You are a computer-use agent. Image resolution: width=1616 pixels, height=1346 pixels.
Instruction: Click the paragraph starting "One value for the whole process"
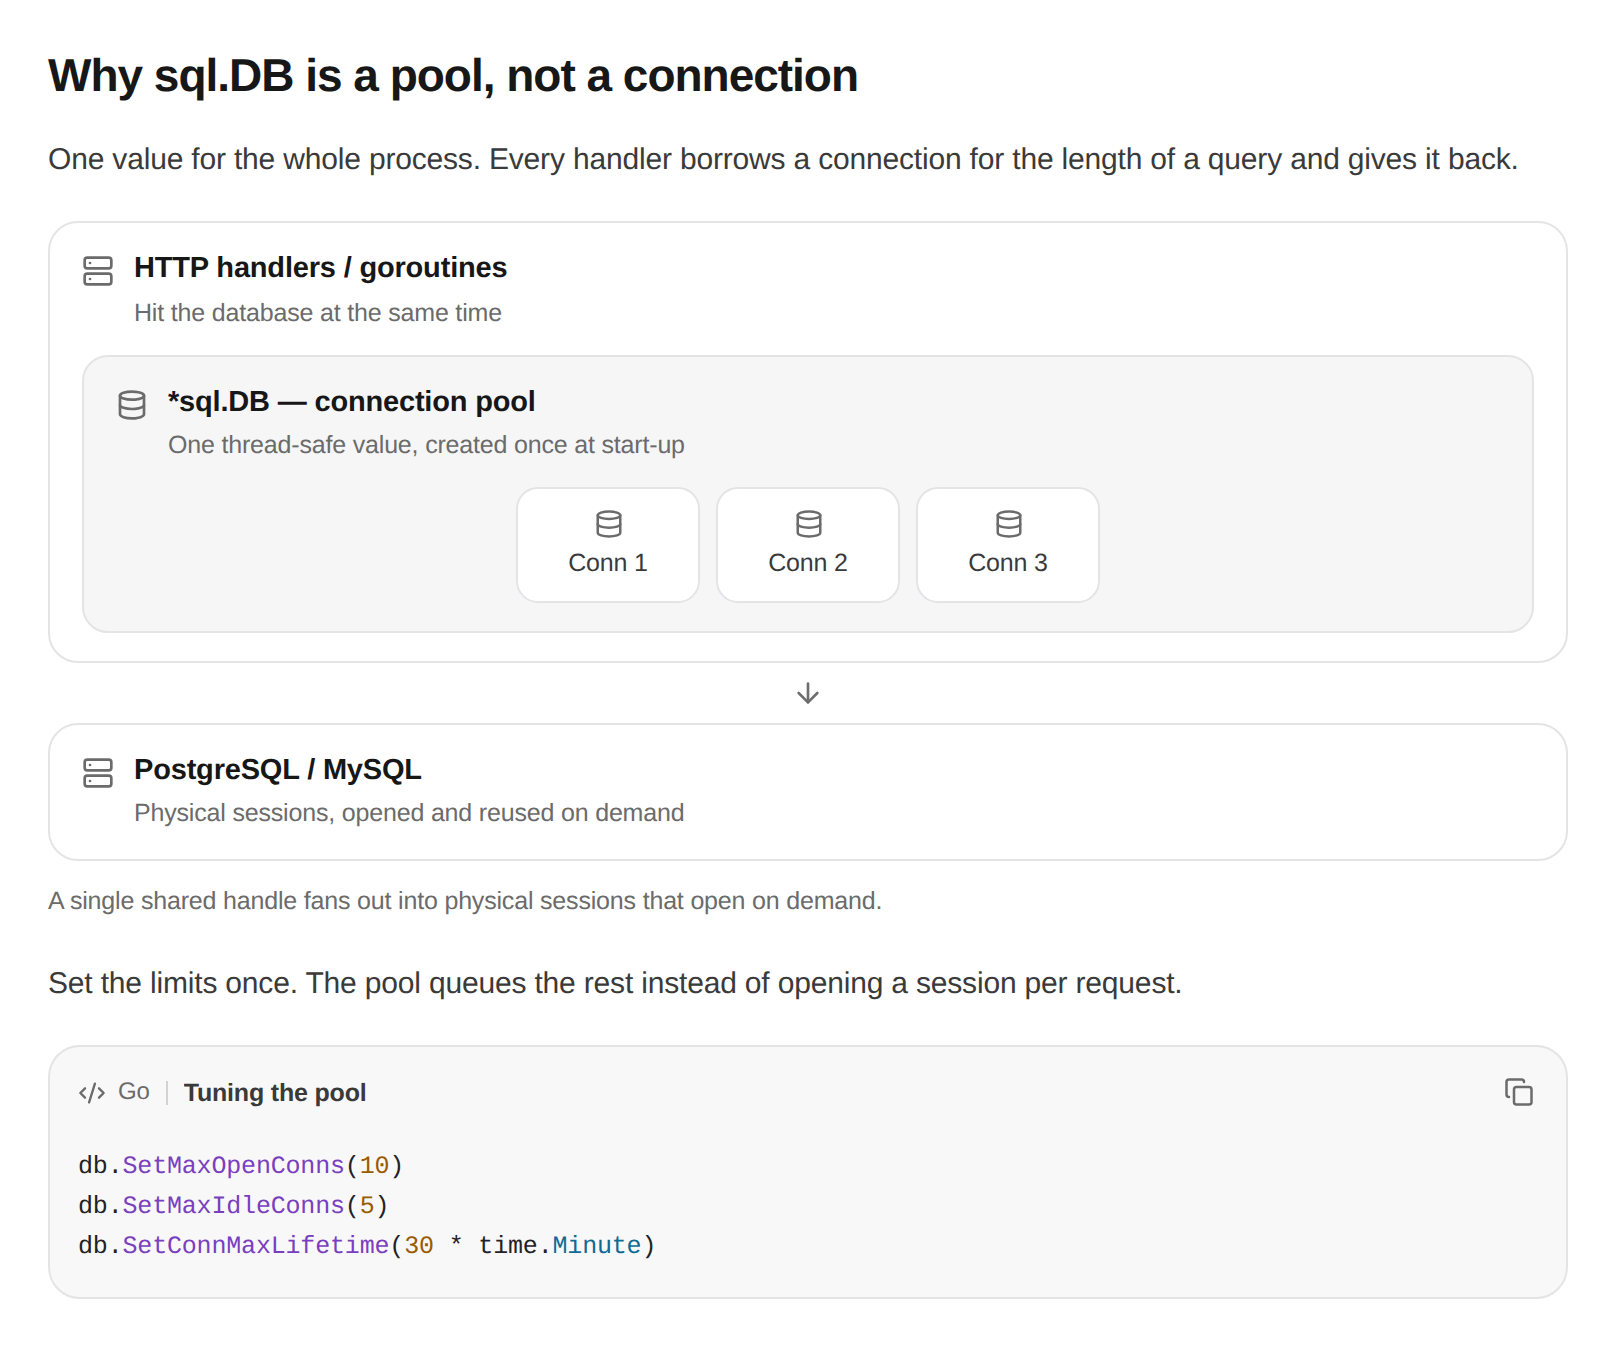coord(783,159)
